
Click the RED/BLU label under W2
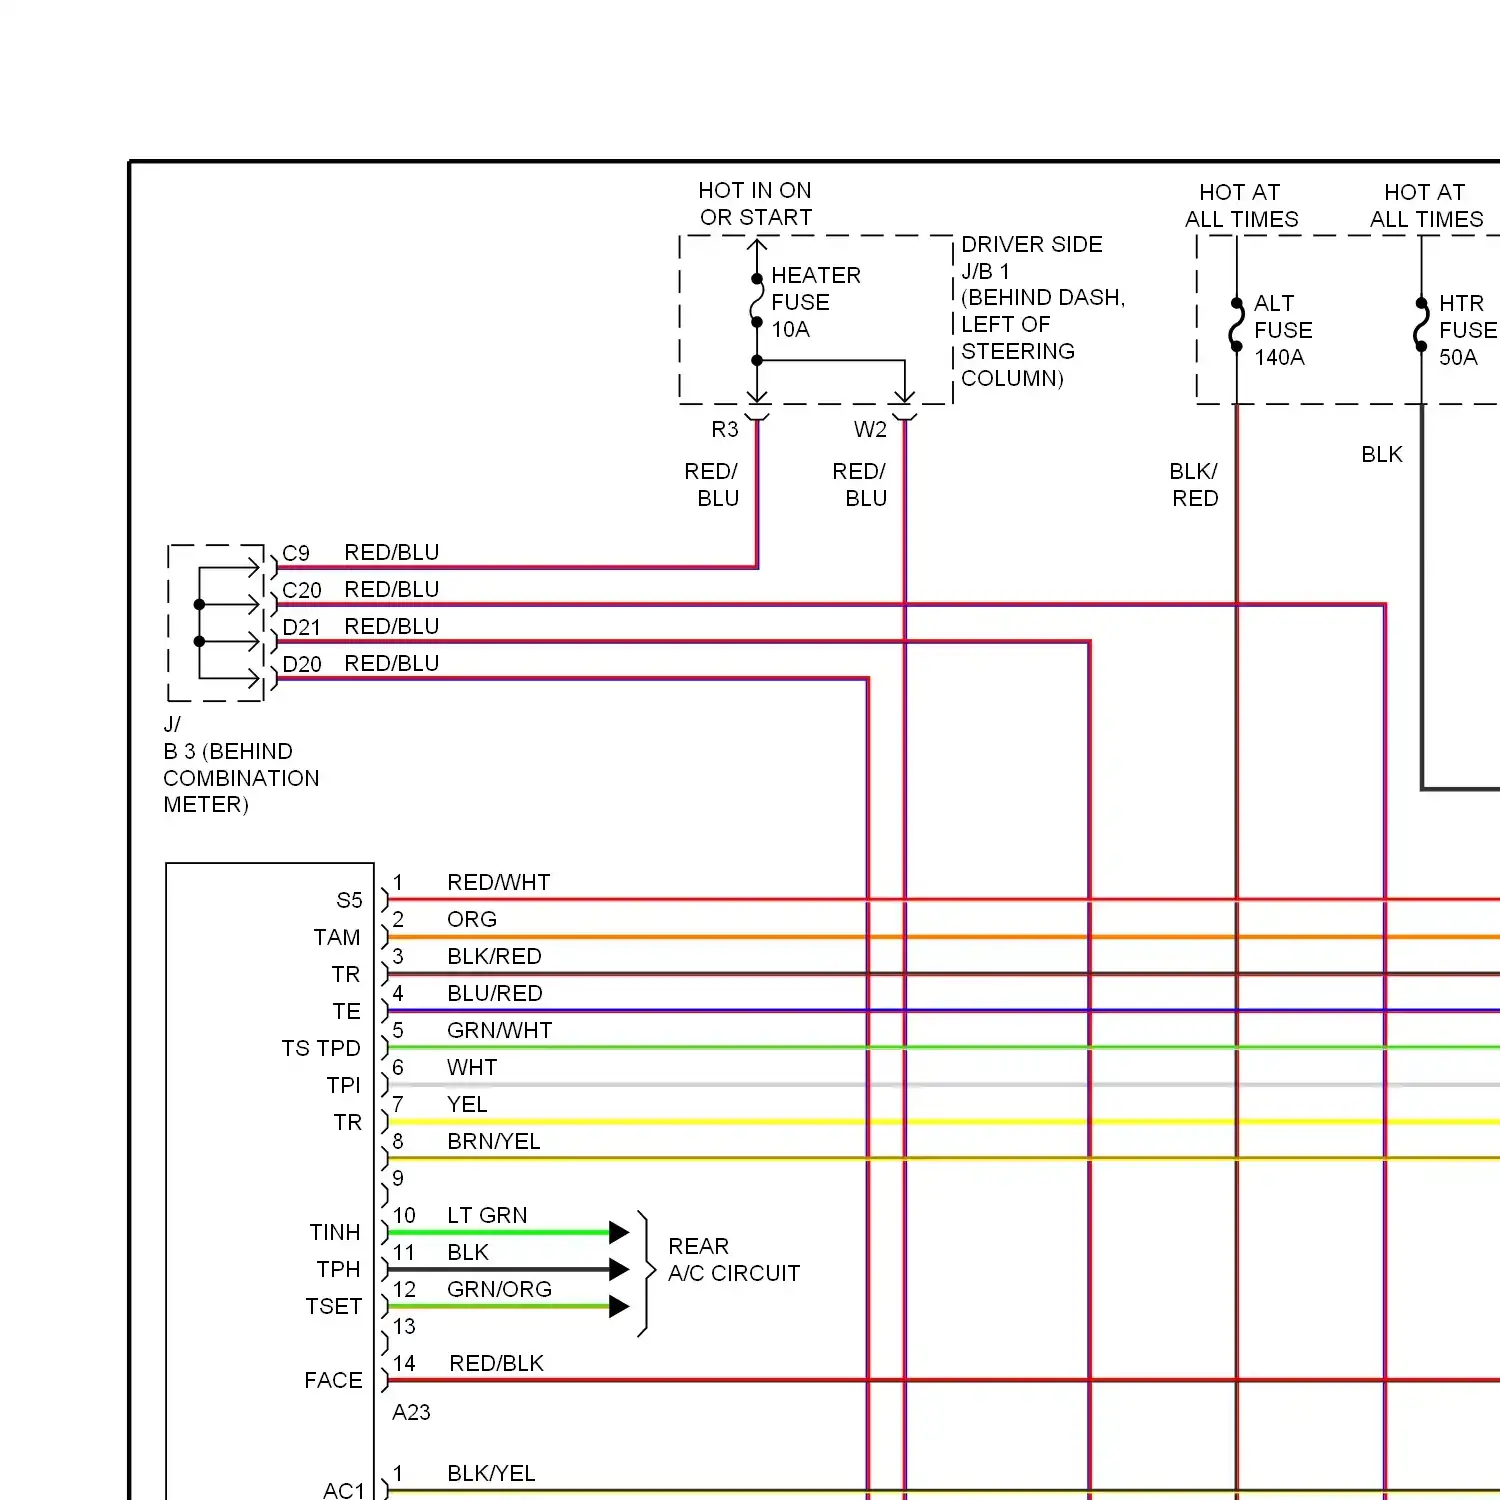click(859, 484)
